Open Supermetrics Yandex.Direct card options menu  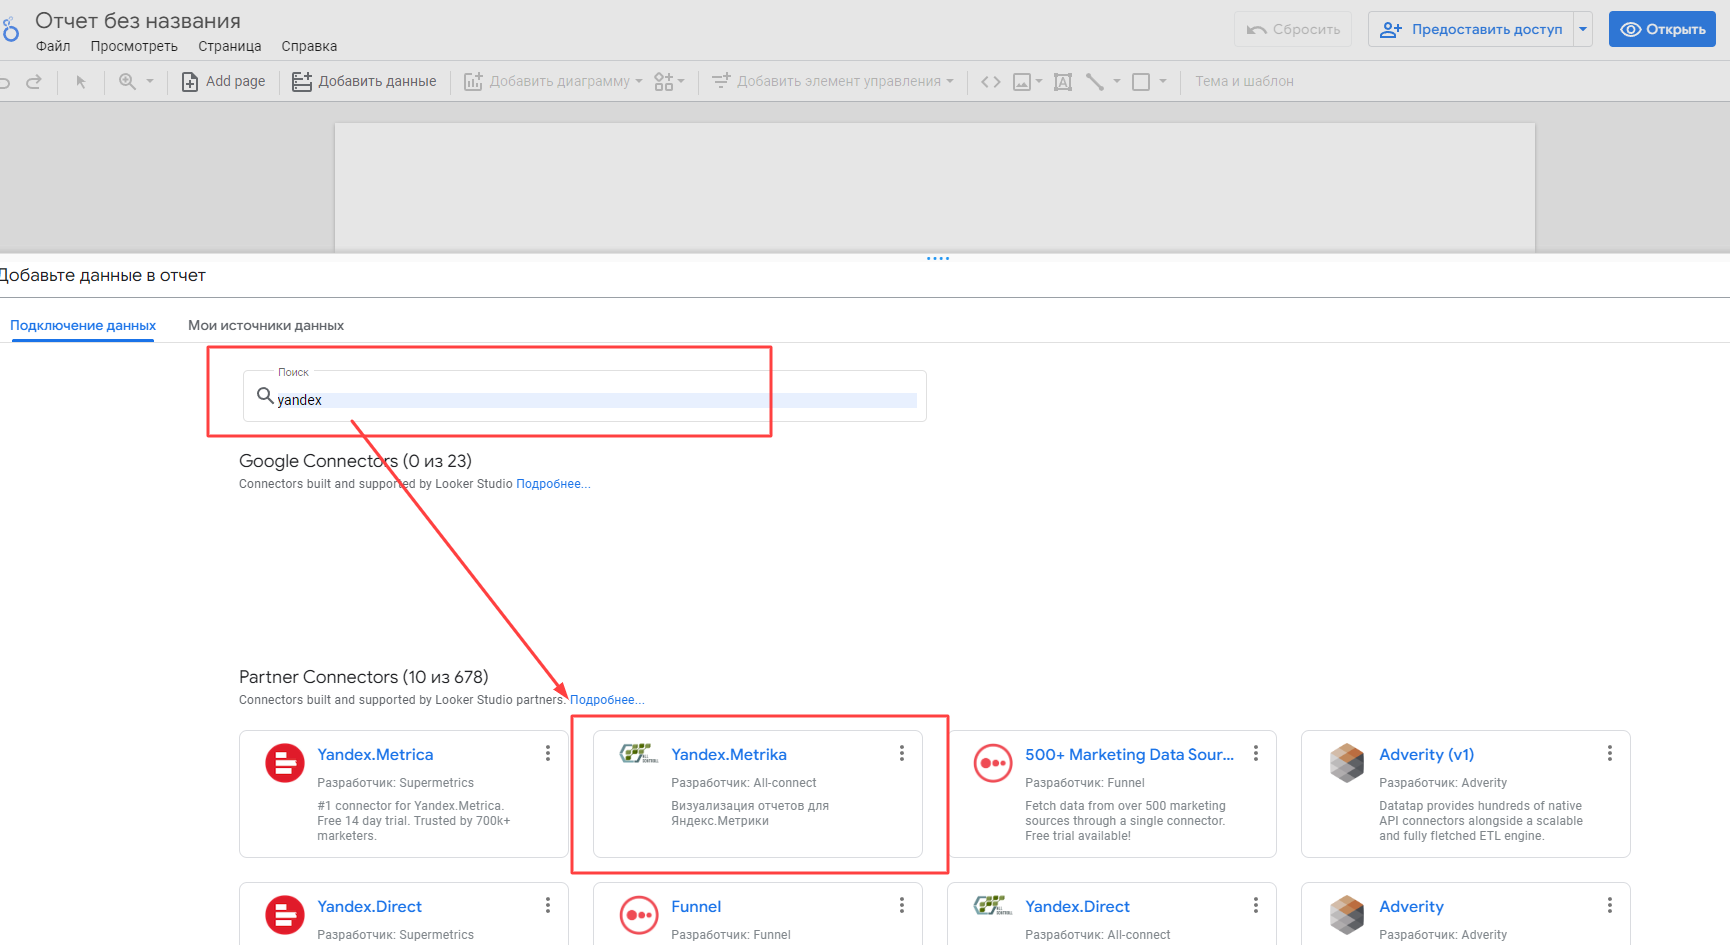[548, 905]
